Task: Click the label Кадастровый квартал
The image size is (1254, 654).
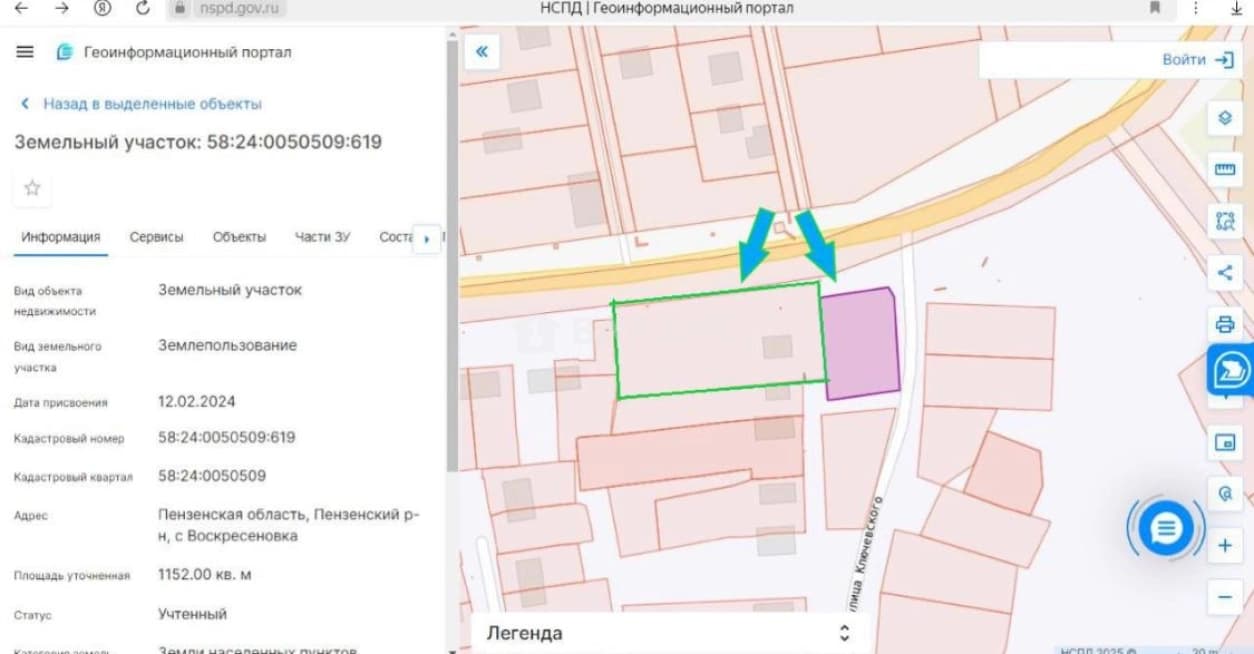Action: (73, 477)
